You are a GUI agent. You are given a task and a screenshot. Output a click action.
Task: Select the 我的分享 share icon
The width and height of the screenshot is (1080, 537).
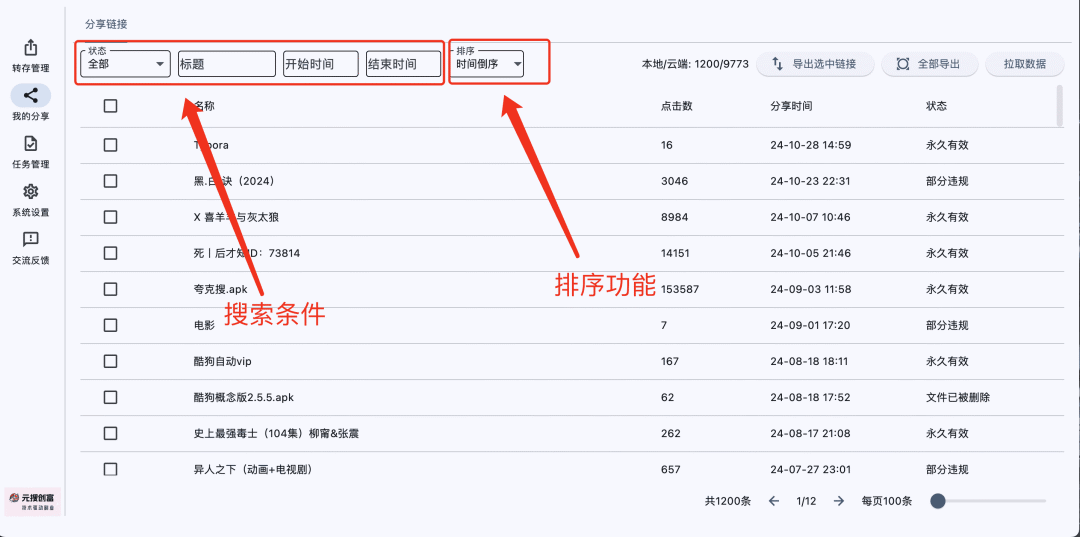[30, 95]
